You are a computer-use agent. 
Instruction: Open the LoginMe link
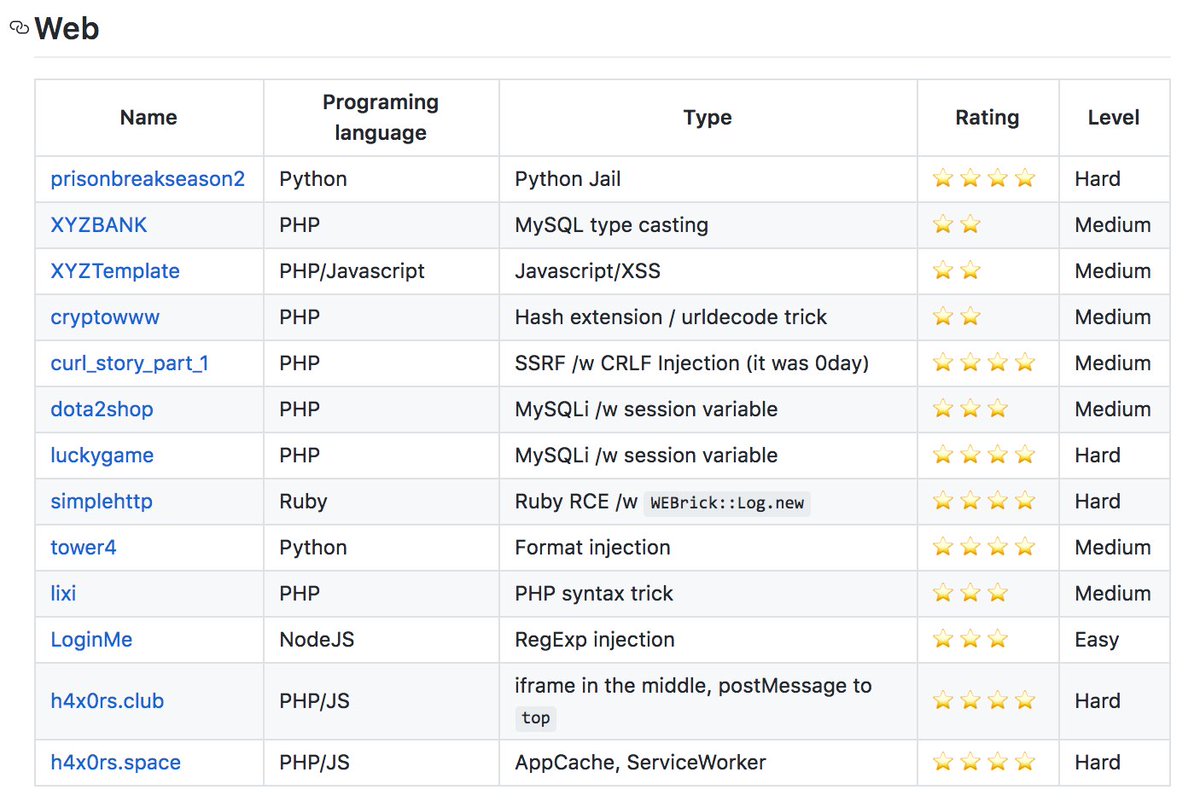[92, 639]
